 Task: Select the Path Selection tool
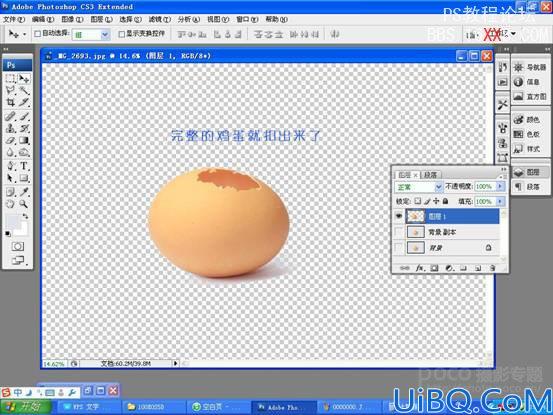11,178
